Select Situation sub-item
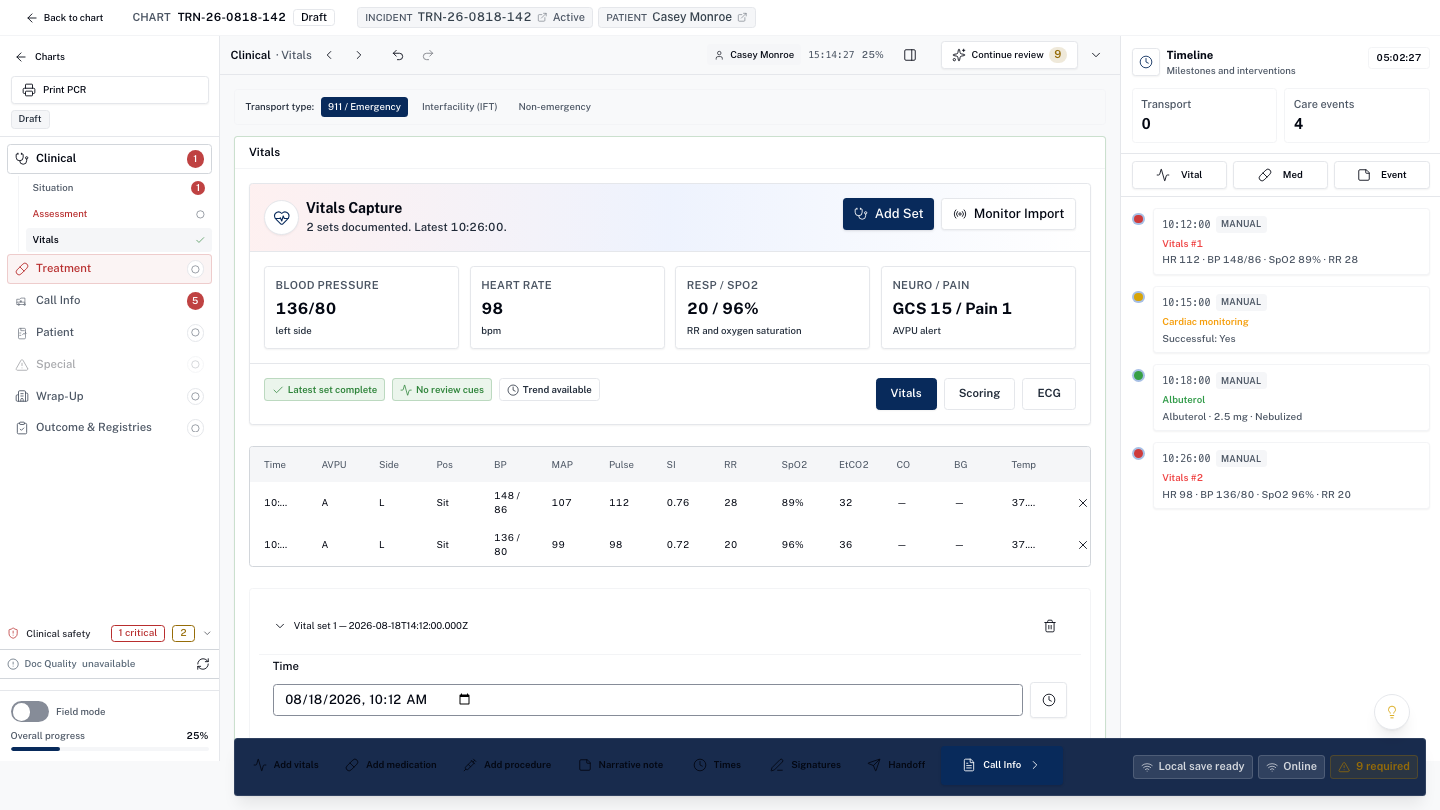This screenshot has height=810, width=1440. pos(118,188)
